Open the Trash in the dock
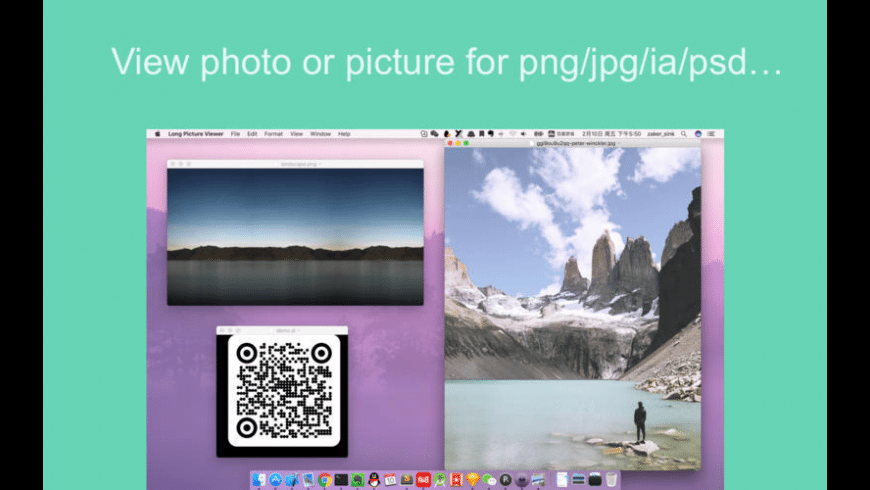870x490 pixels. 611,479
